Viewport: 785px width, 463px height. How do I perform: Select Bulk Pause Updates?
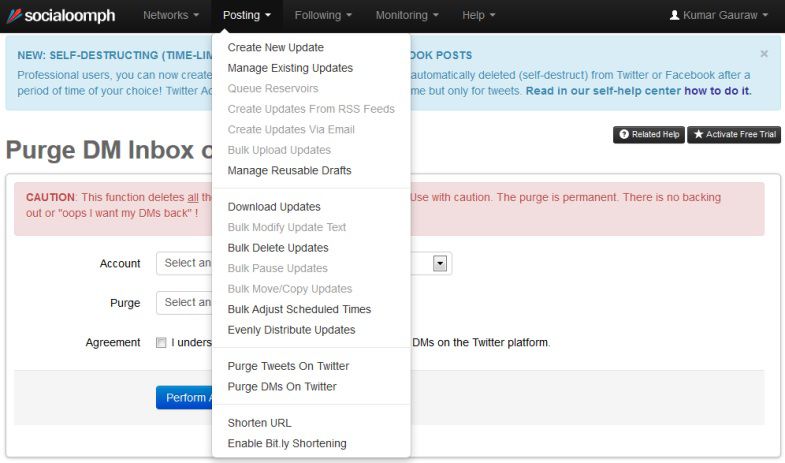[x=277, y=268]
